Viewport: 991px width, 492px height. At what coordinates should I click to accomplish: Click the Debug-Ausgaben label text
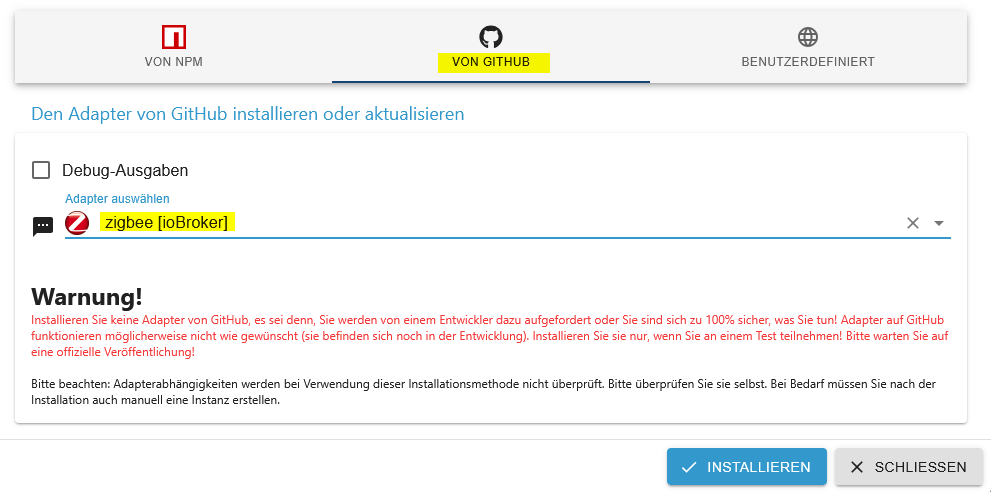[125, 170]
